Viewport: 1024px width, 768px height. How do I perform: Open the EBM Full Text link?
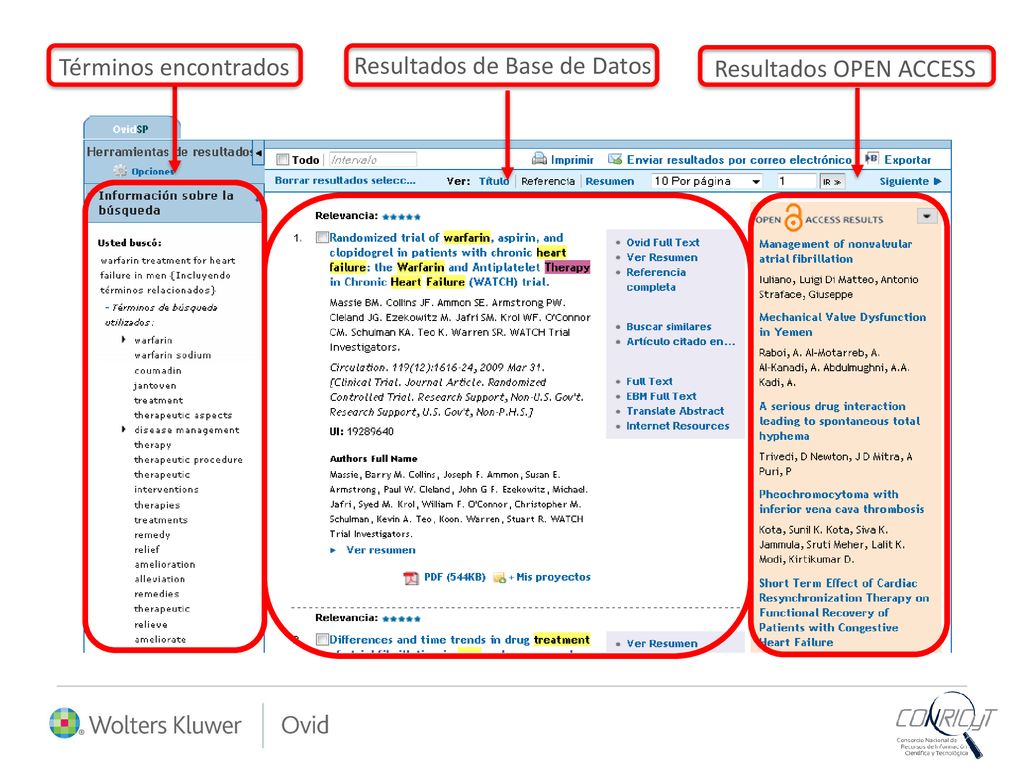(661, 396)
